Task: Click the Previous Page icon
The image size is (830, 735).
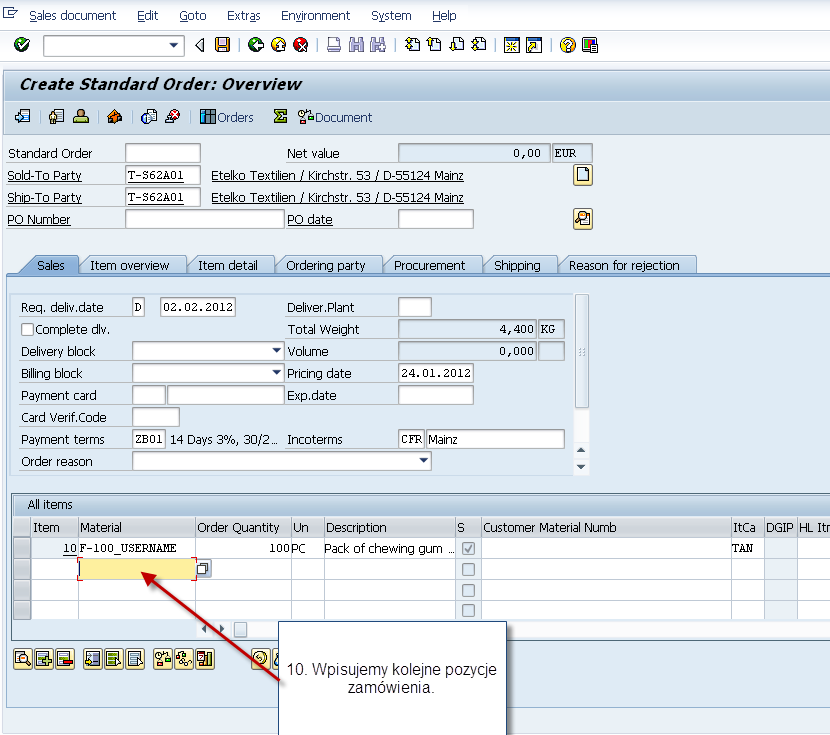Action: [x=434, y=45]
